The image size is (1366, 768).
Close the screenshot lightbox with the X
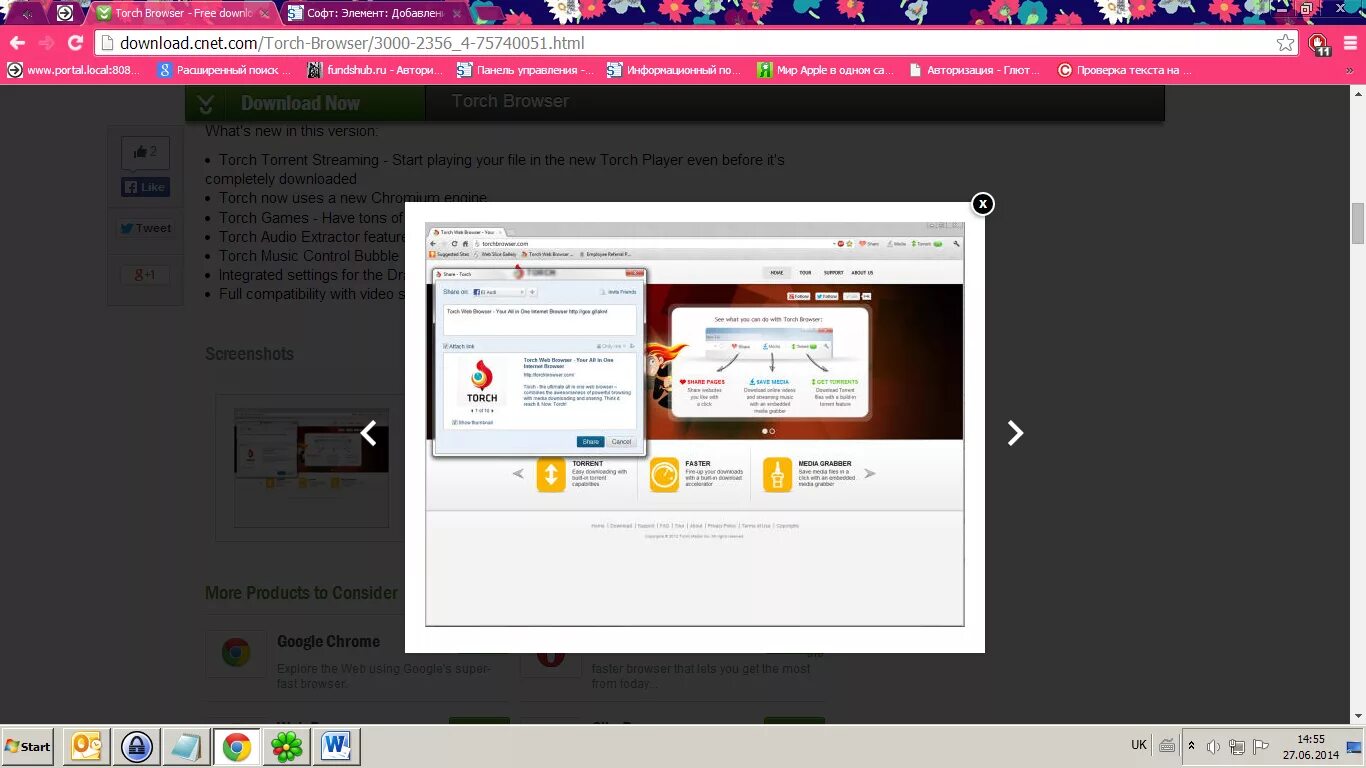tap(983, 204)
